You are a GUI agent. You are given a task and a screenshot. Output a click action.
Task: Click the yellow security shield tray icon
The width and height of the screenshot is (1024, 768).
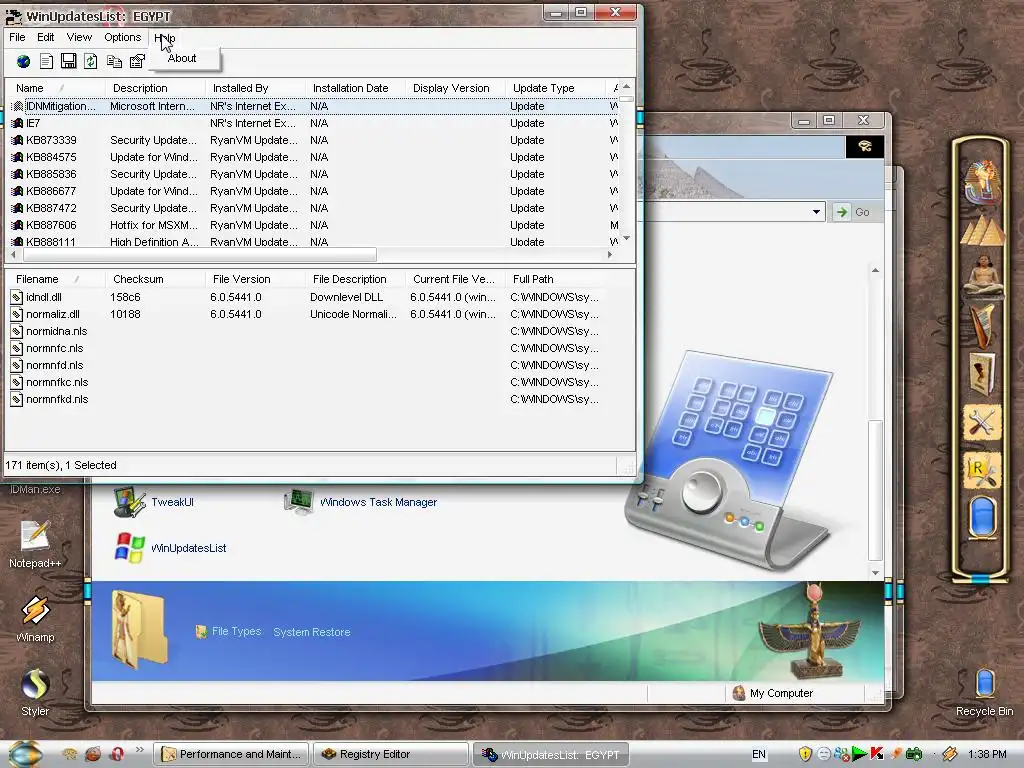[805, 754]
